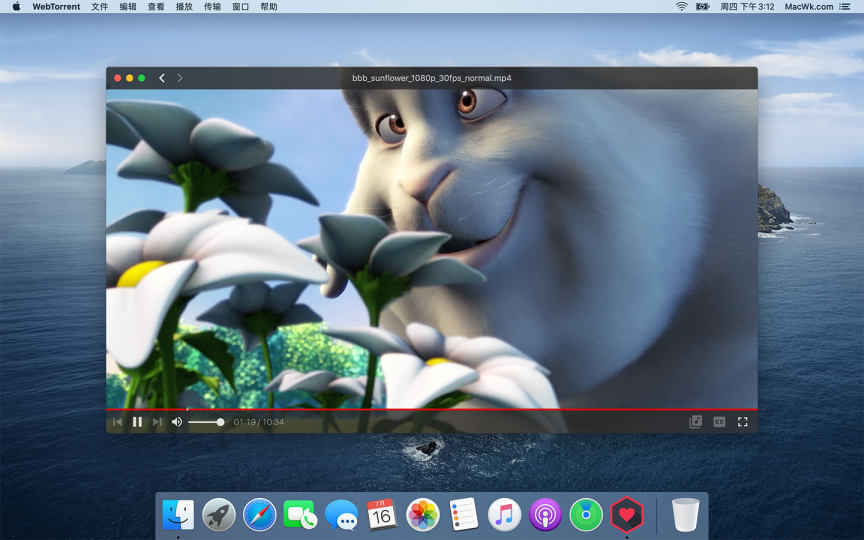Open WebTorrent heart icon in Dock
The width and height of the screenshot is (864, 540).
(626, 515)
